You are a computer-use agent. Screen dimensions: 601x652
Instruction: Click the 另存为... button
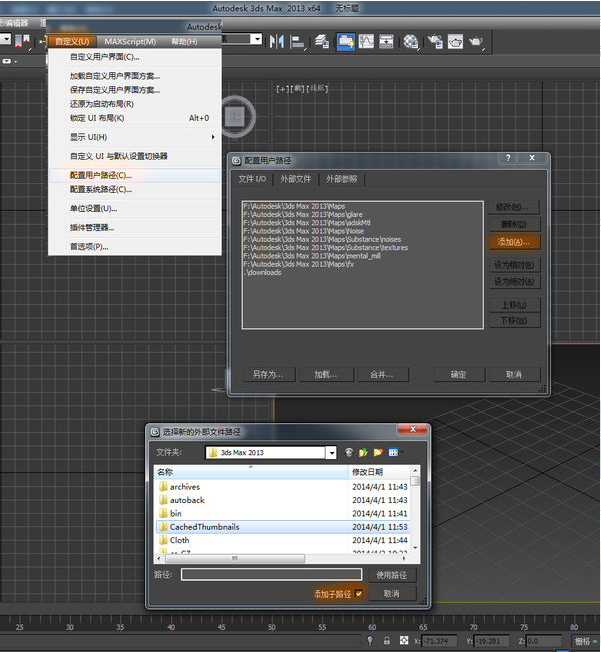tap(268, 375)
